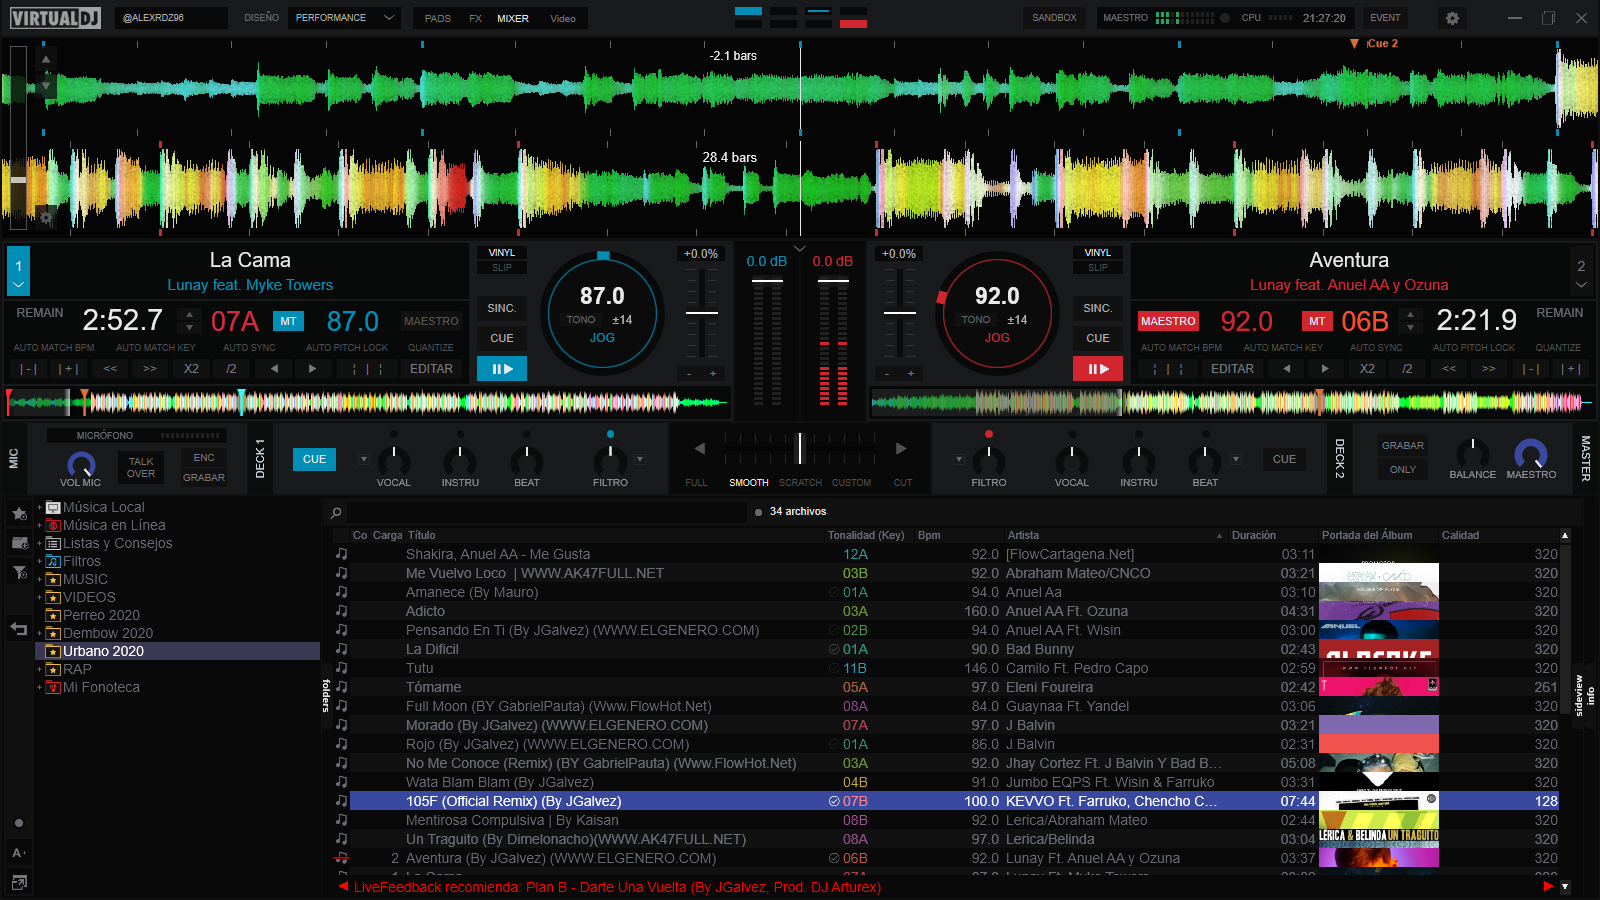Click the font size 'A' icon

coord(19,853)
